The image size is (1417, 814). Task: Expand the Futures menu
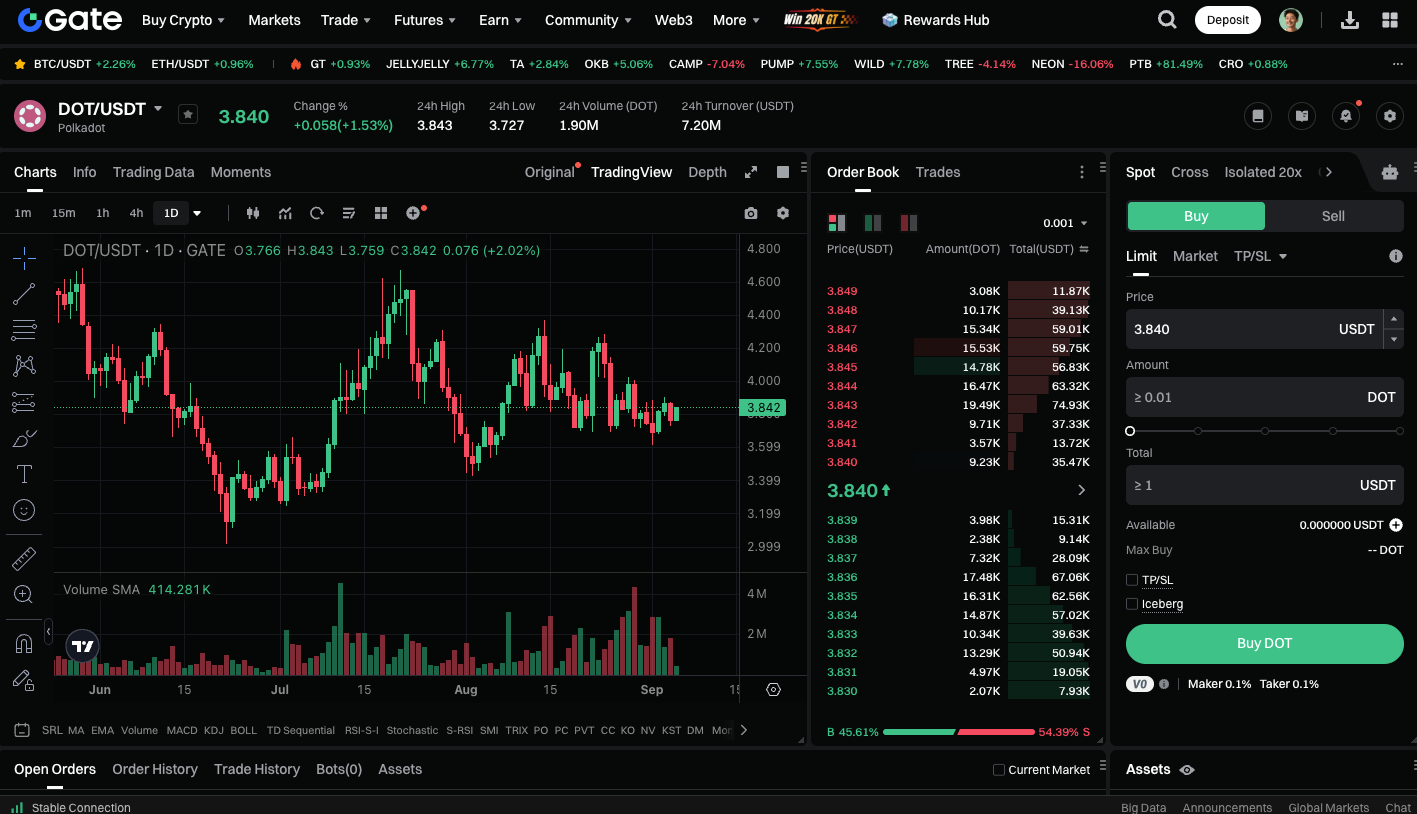[426, 20]
